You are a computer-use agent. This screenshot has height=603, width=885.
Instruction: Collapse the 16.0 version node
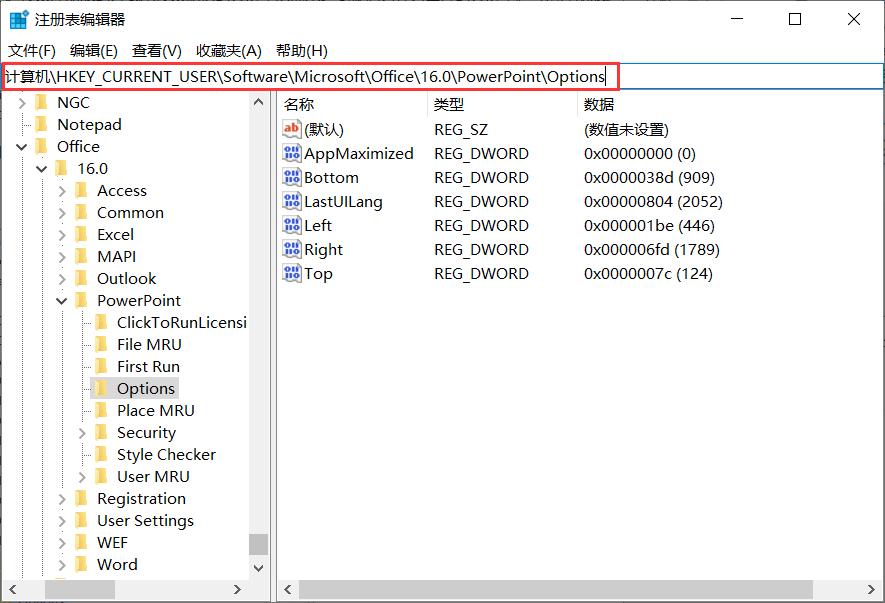[x=42, y=168]
